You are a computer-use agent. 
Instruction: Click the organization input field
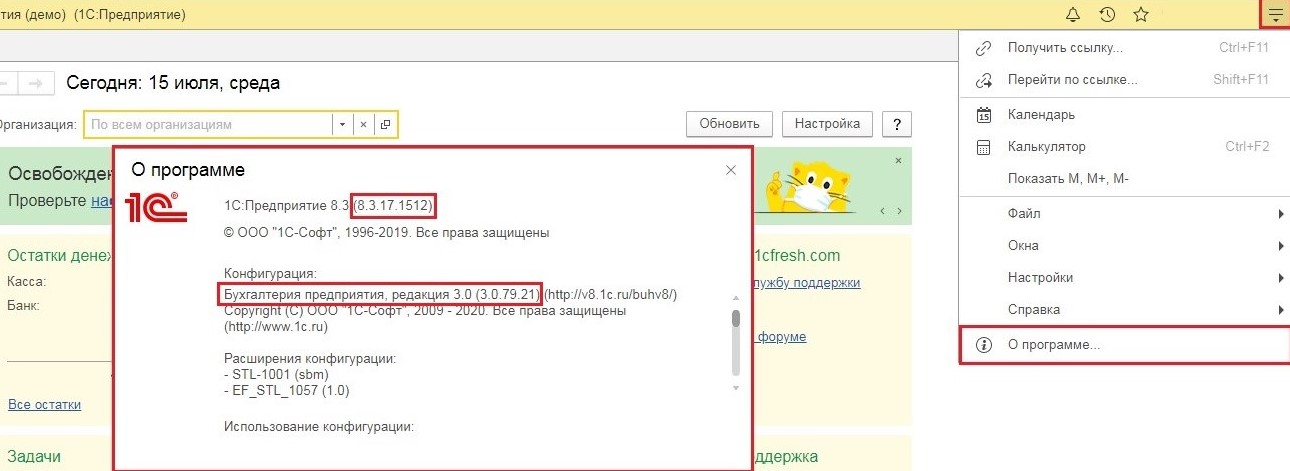pos(208,125)
